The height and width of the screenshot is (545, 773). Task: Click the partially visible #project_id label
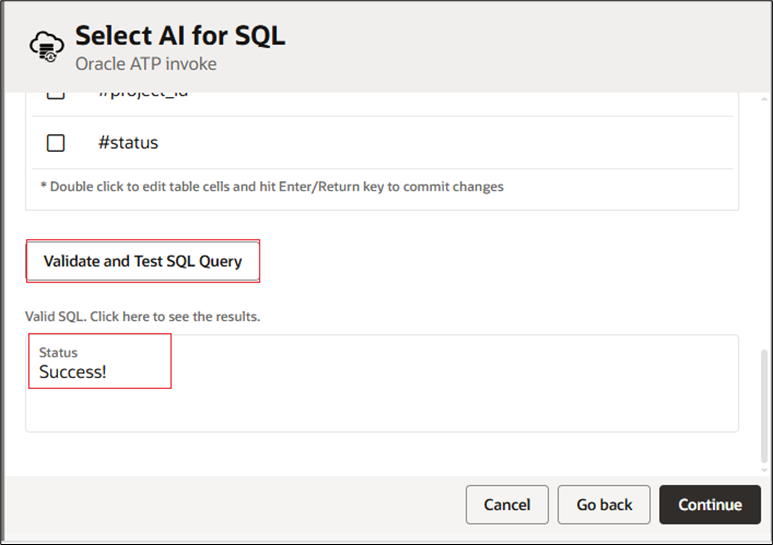(143, 94)
